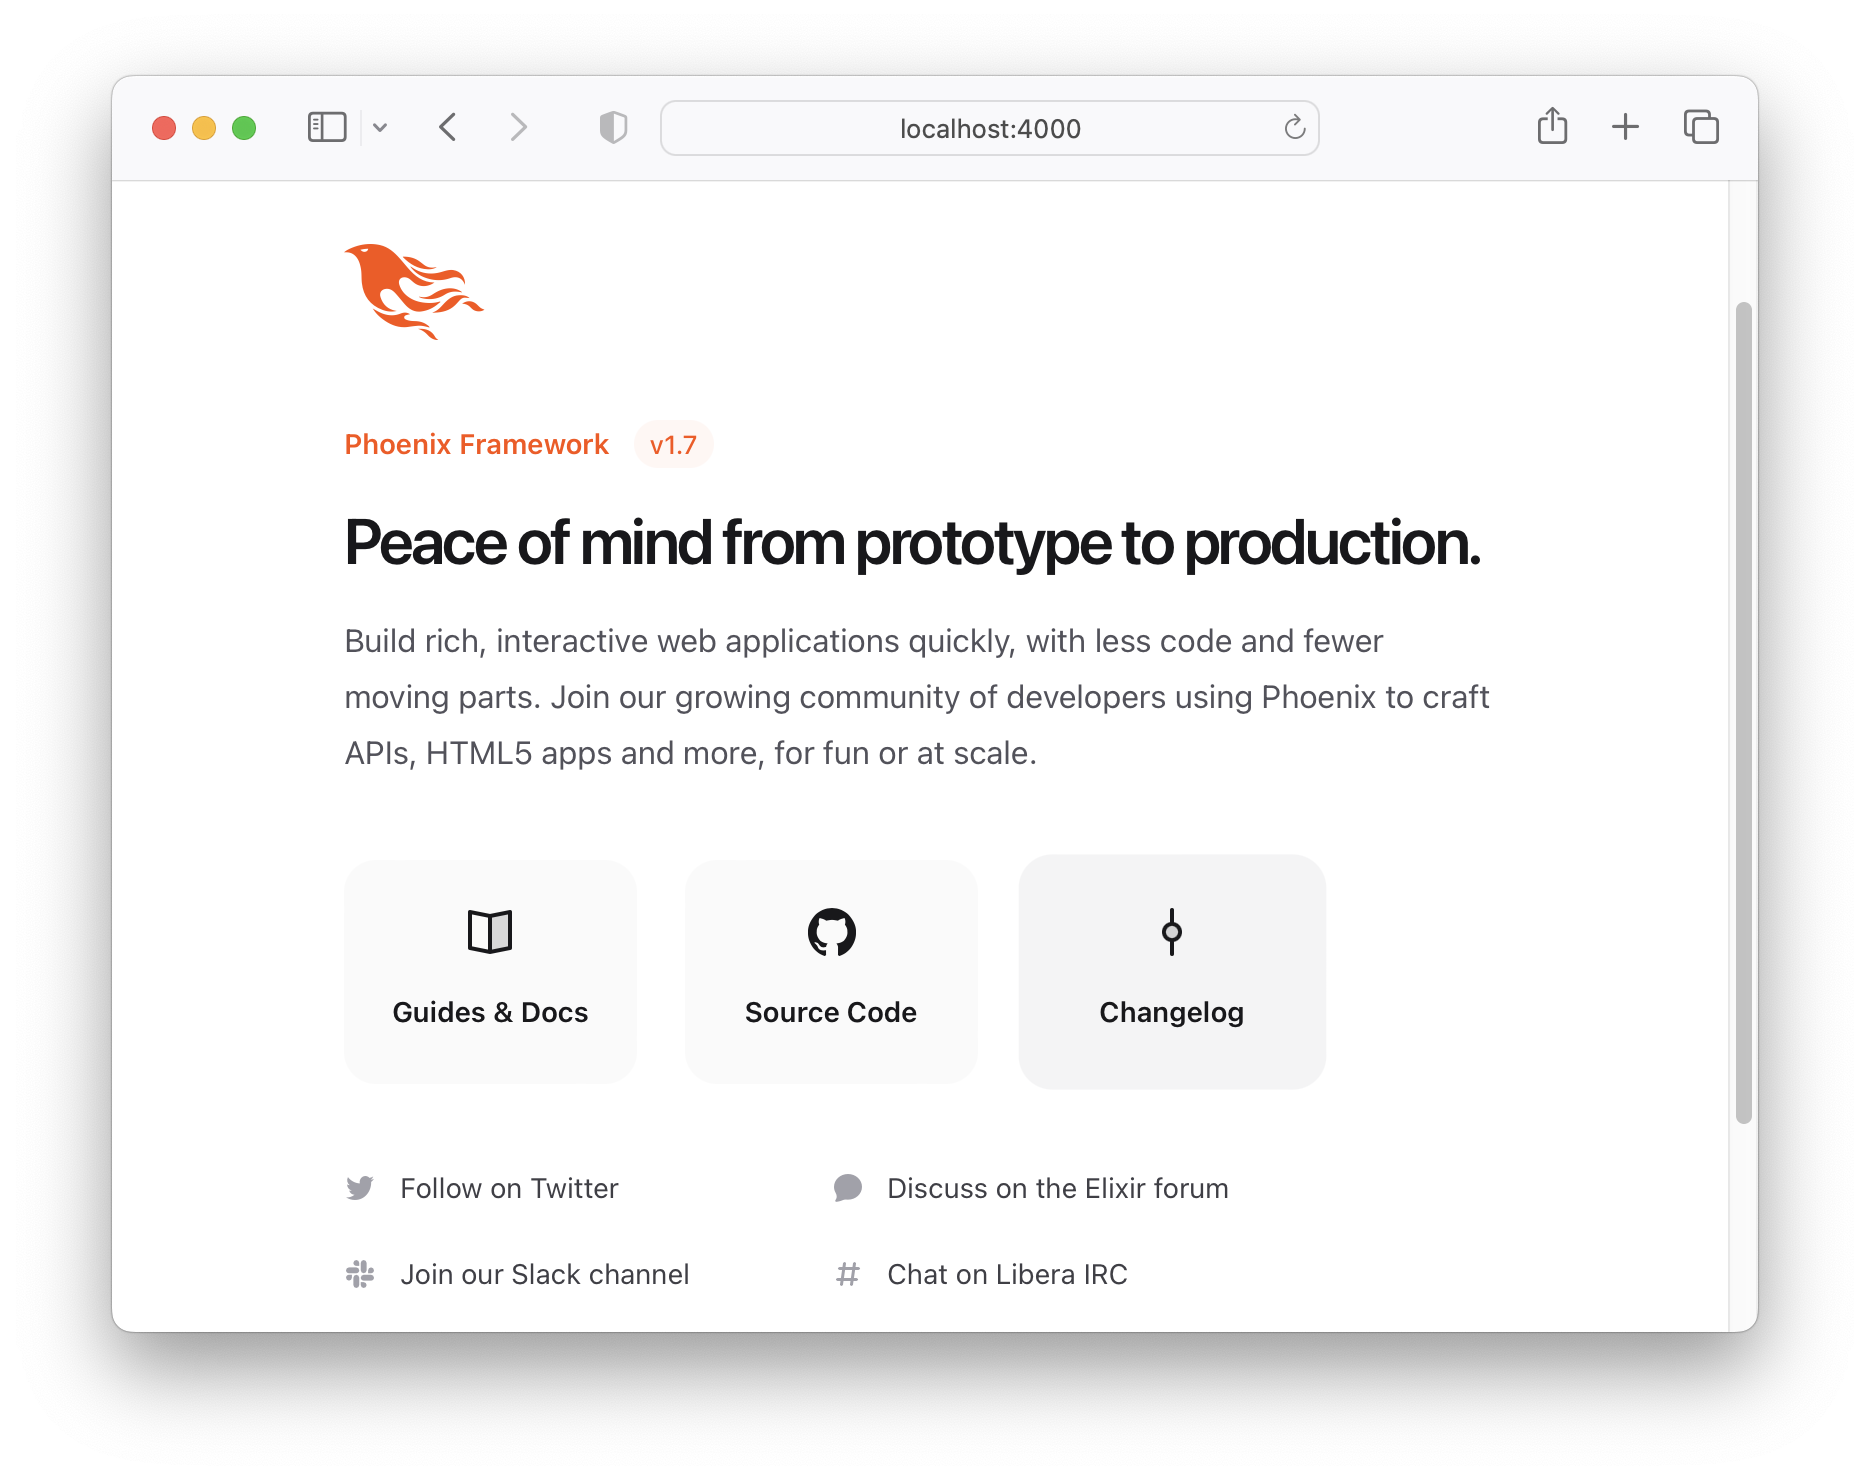Click the Peace of mind headline
Screen dimensions: 1870x1480
912,543
